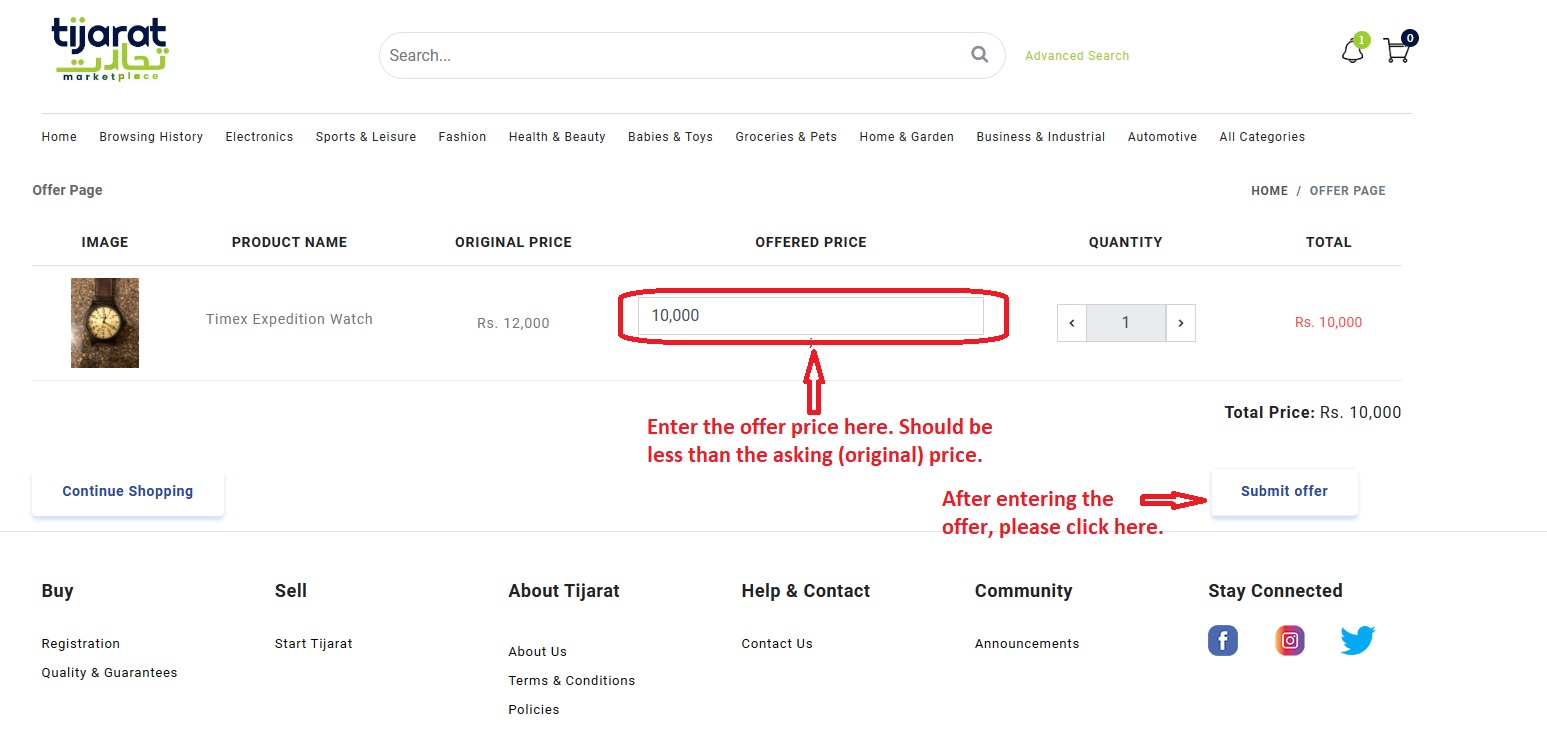
Task: Focus the offered price input field
Action: tap(811, 316)
